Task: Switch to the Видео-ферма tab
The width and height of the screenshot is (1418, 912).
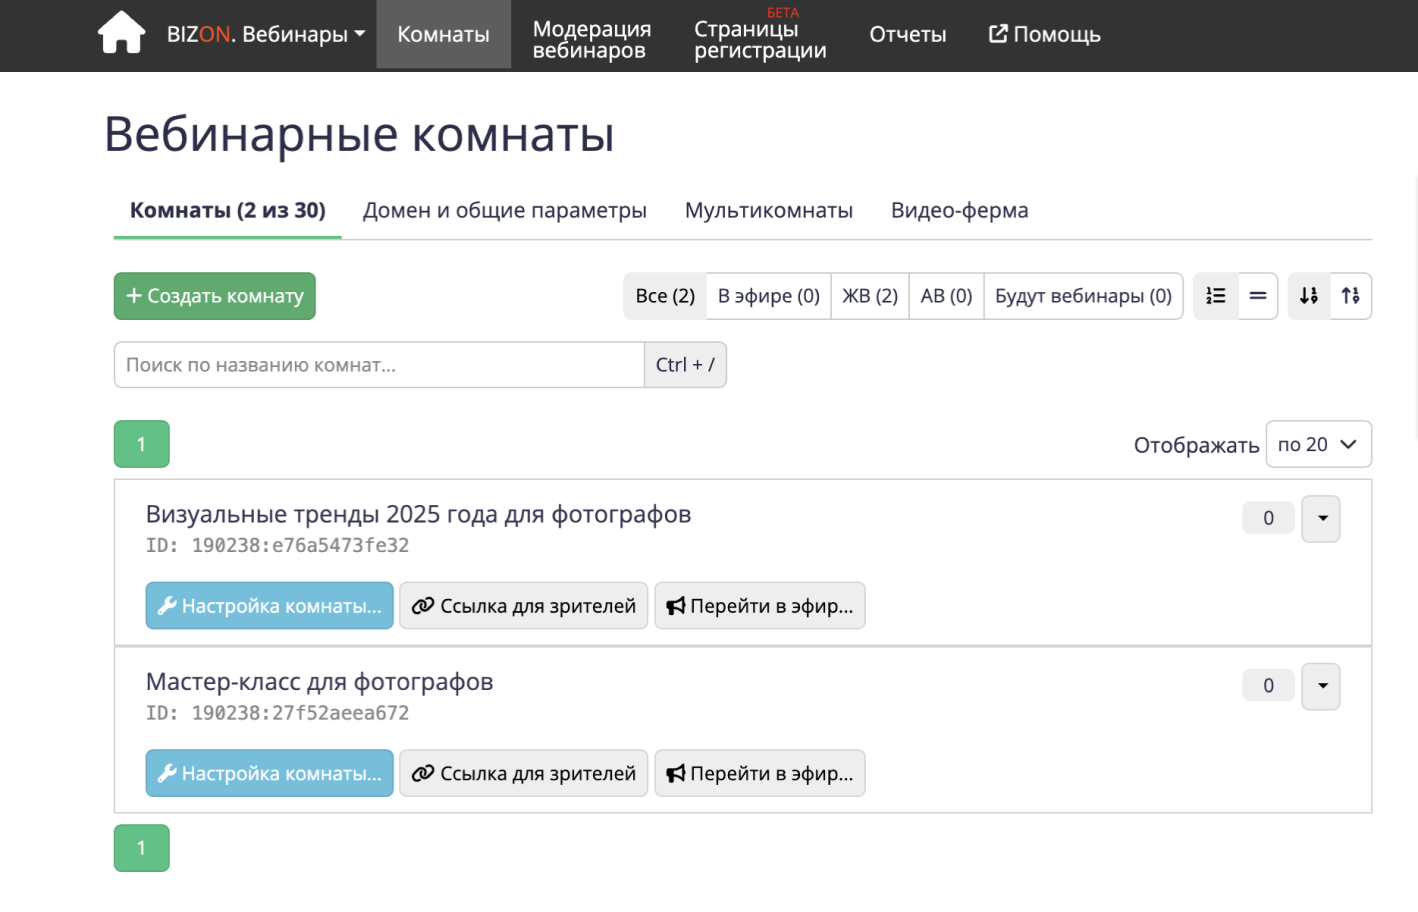Action: point(959,210)
